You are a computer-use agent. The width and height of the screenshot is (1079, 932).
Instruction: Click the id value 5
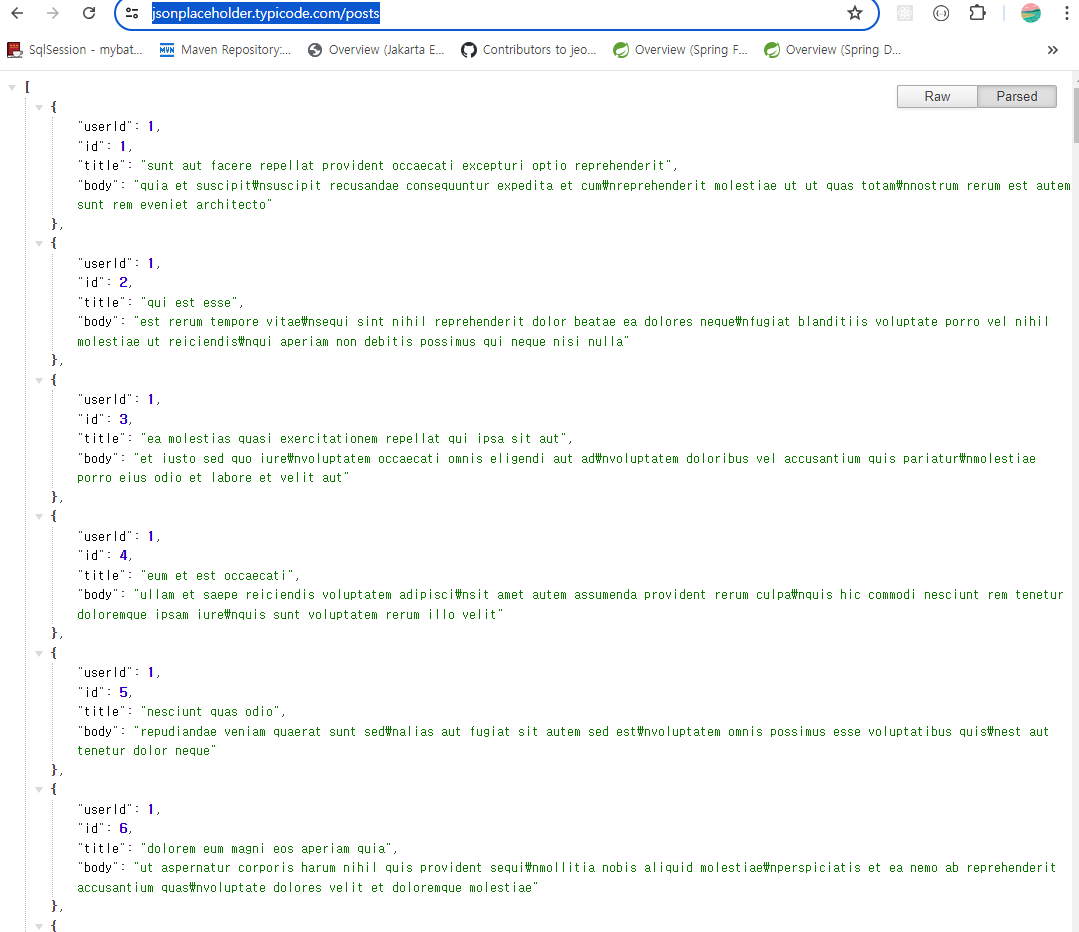point(123,692)
